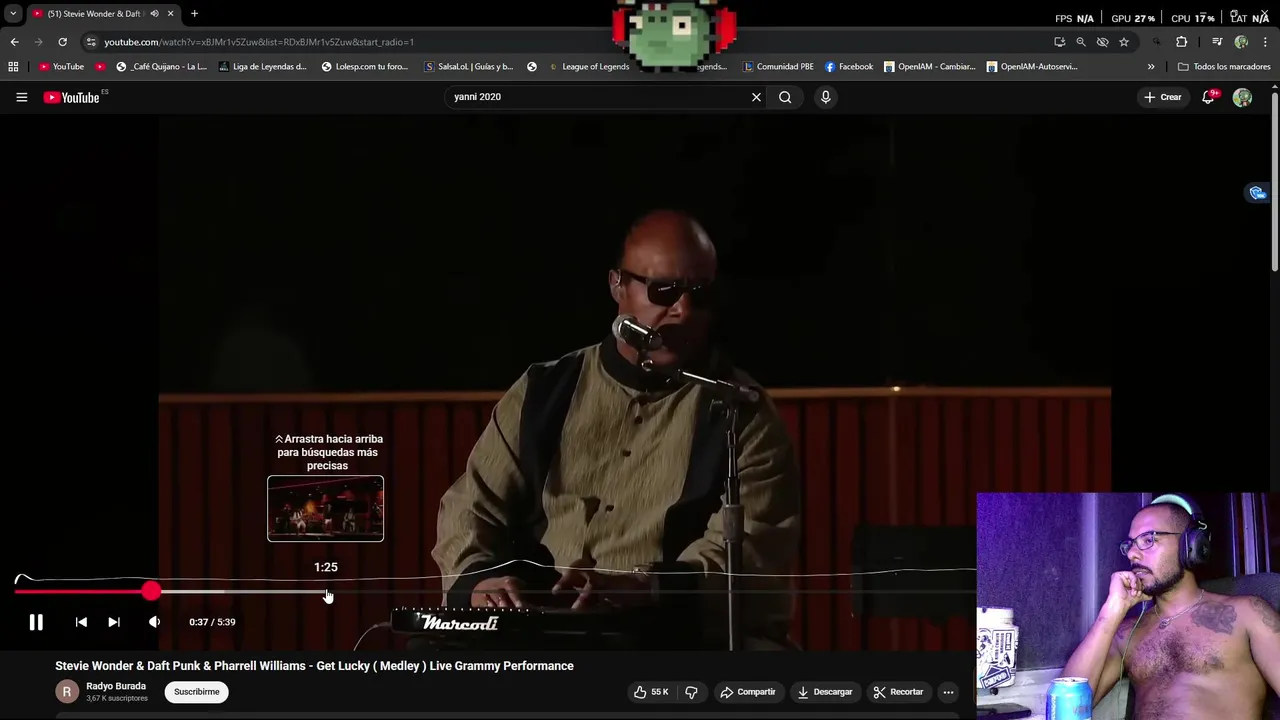Open the browser extensions puzzle icon

tap(1182, 42)
